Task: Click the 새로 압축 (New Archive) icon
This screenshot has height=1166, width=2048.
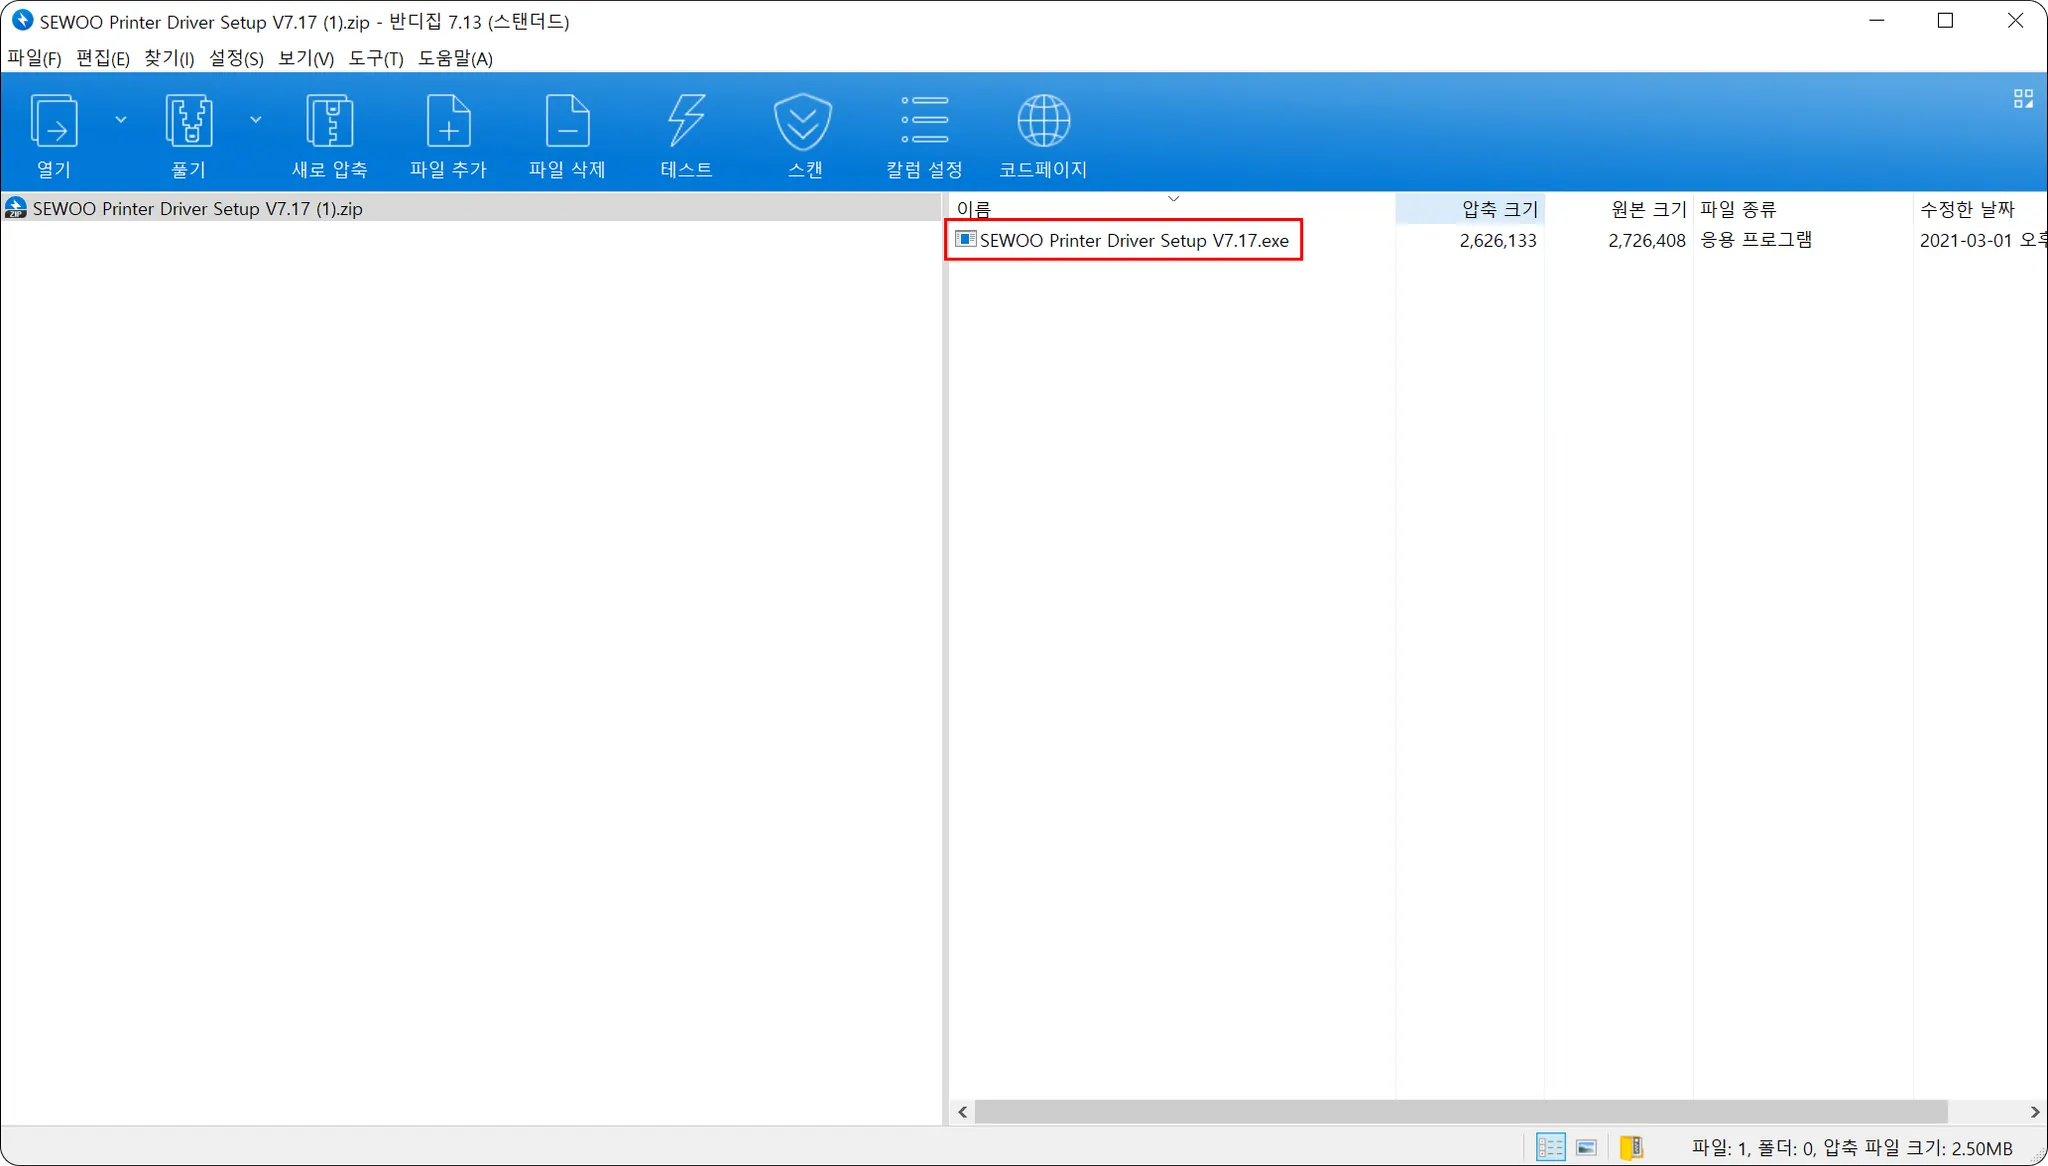Action: 329,122
